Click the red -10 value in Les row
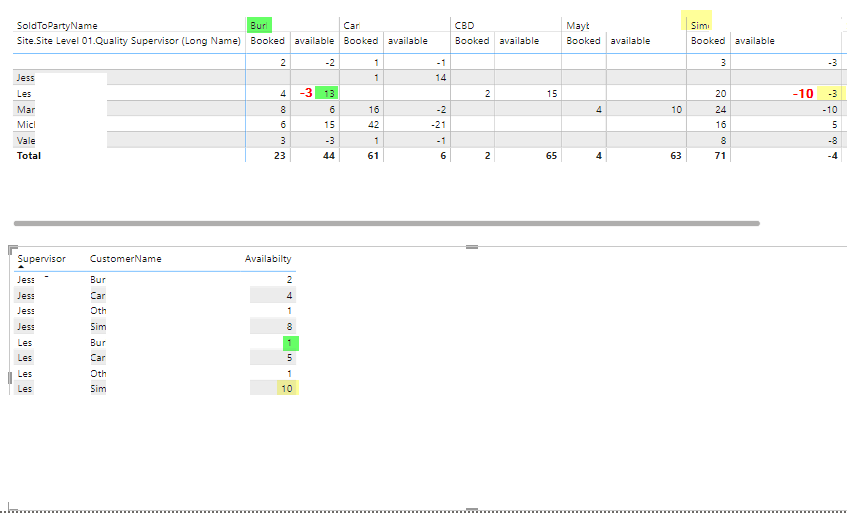The image size is (847, 516). (x=803, y=93)
